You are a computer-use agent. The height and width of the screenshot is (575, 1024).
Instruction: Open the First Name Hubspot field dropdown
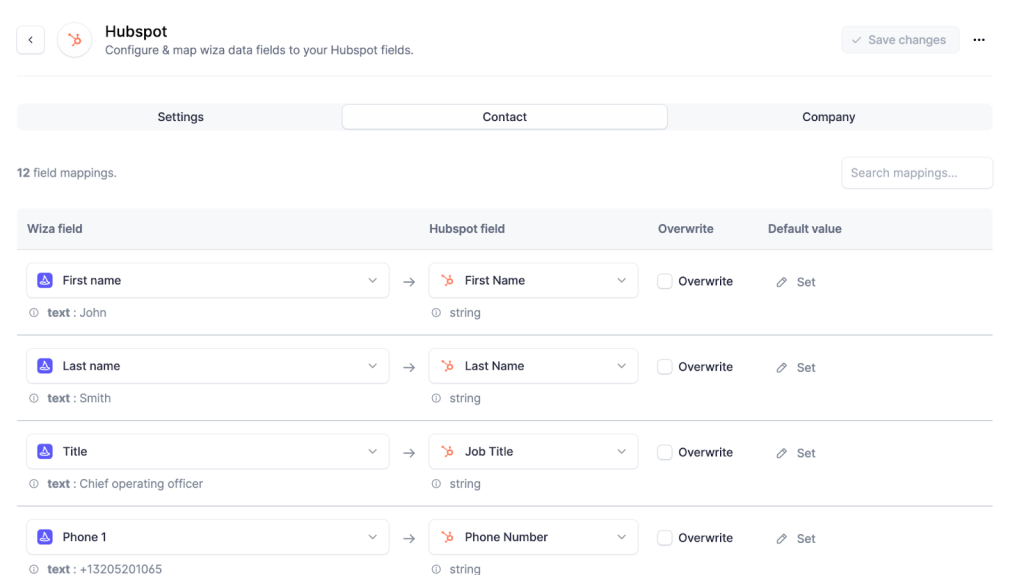(x=534, y=280)
